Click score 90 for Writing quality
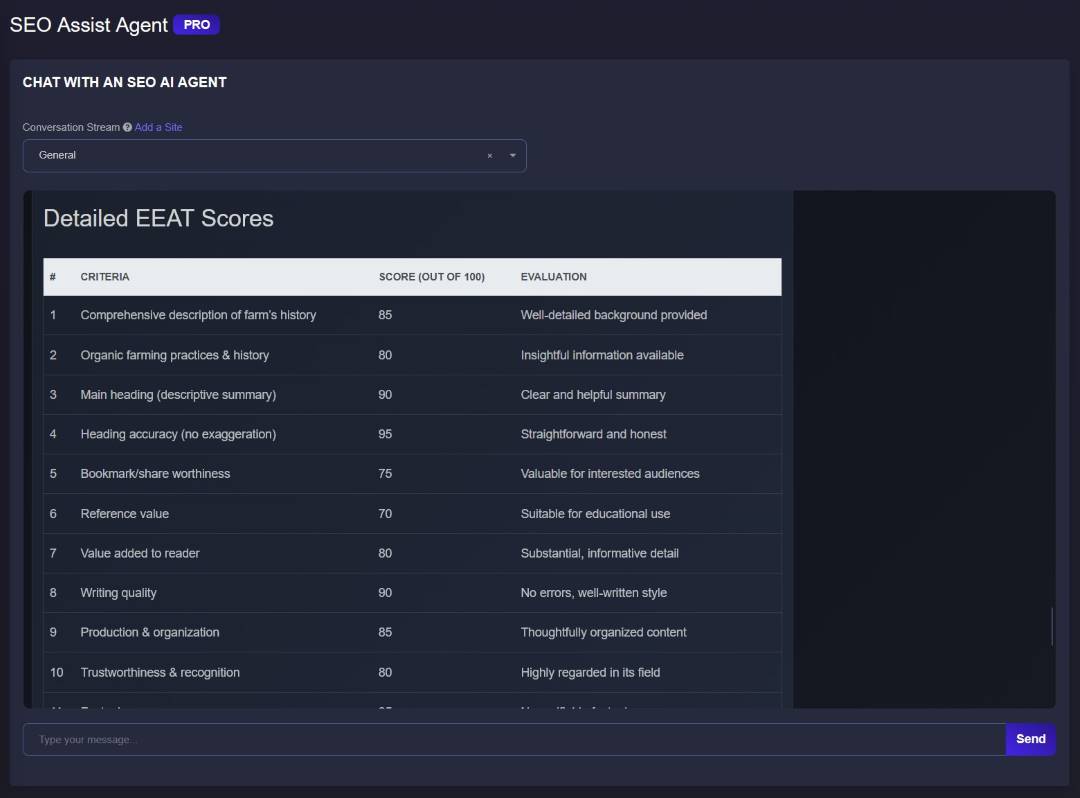The height and width of the screenshot is (798, 1080). pos(385,593)
